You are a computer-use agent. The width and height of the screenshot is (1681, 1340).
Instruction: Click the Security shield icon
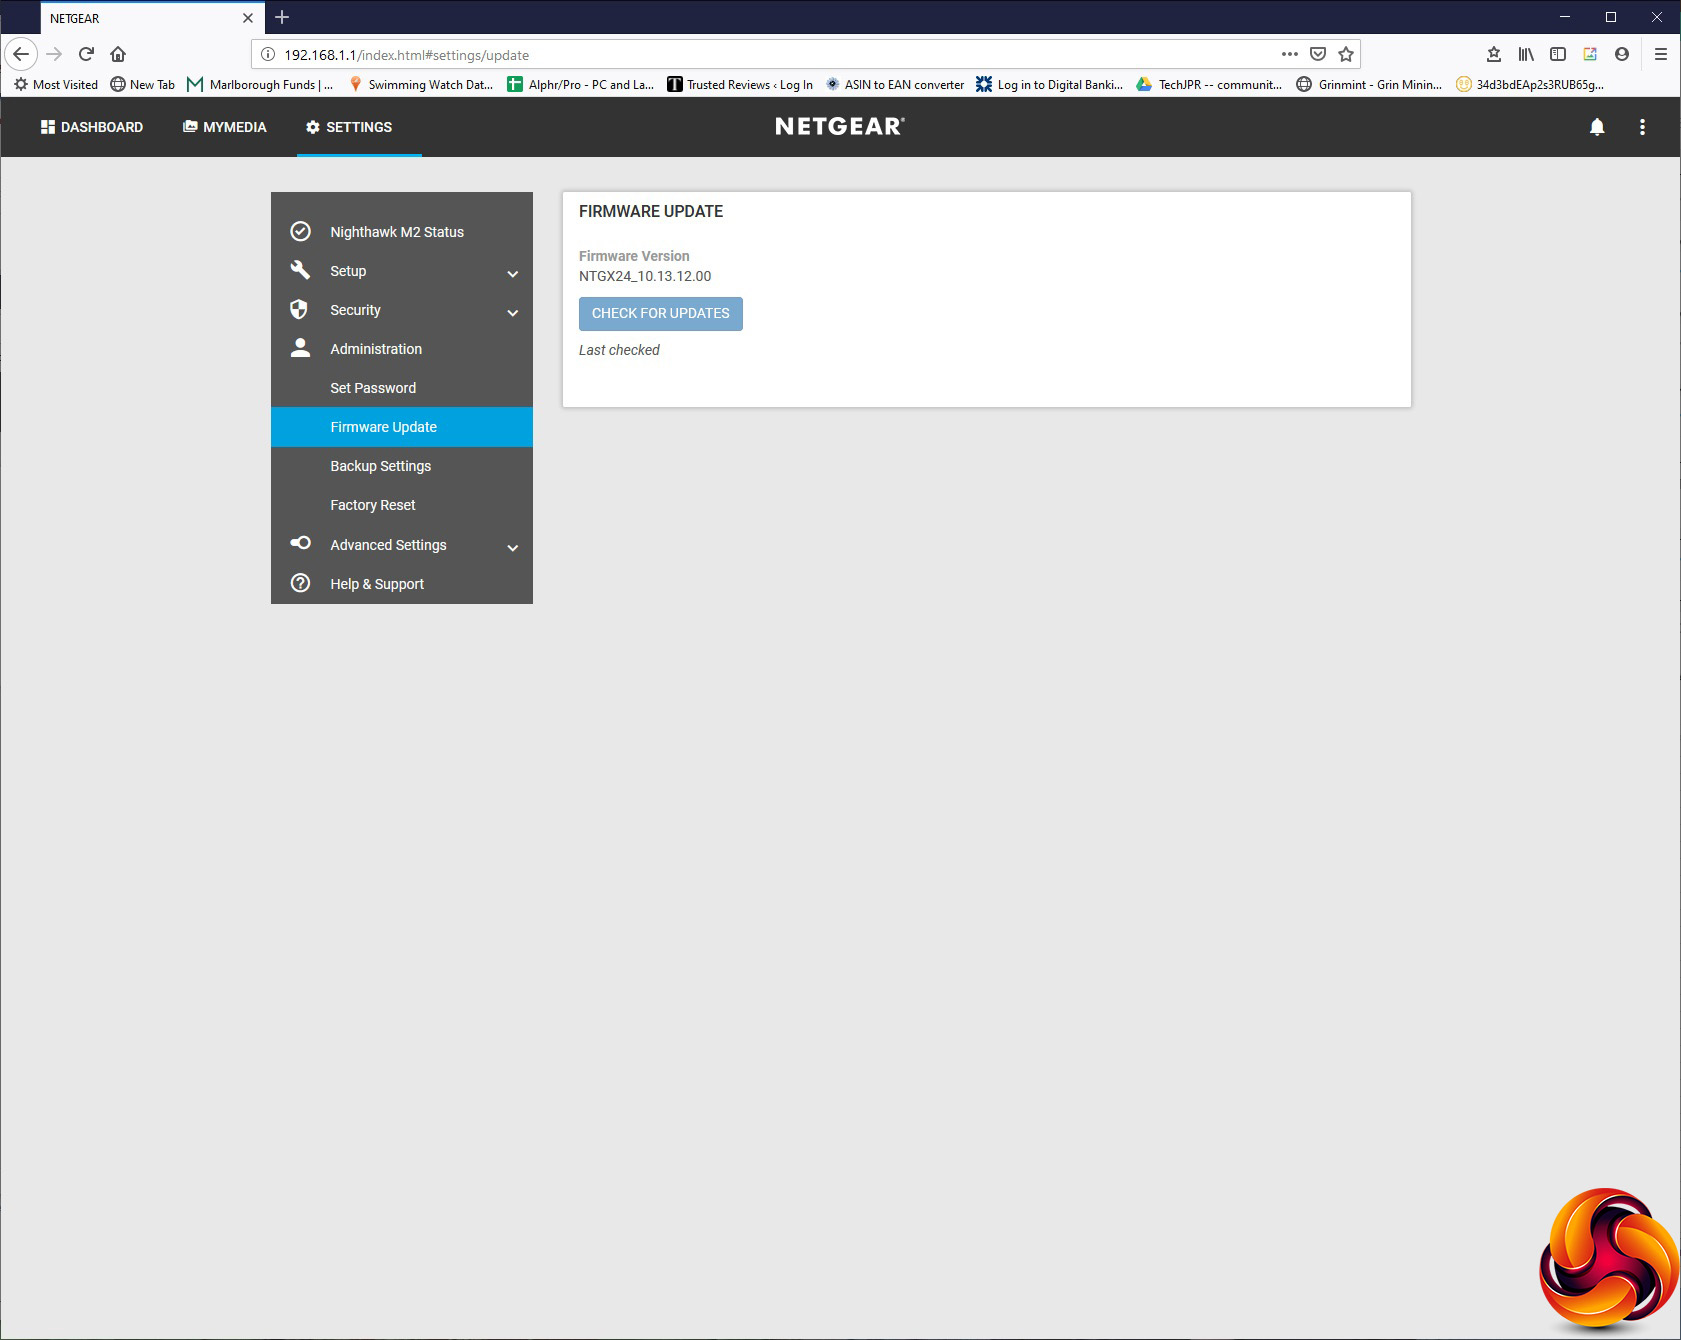(x=299, y=309)
